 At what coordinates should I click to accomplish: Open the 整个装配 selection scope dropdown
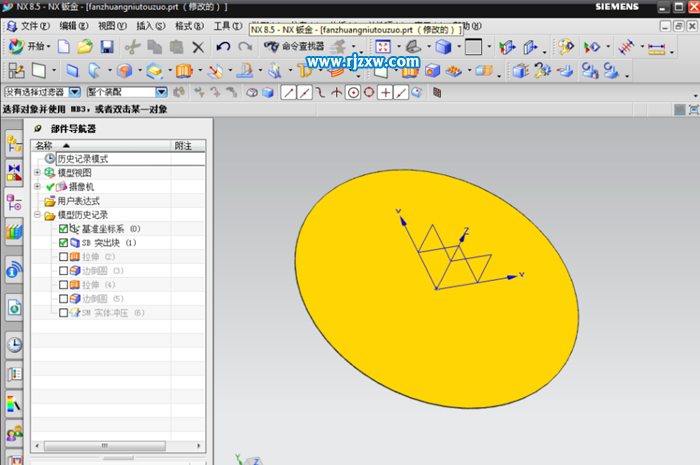[161, 92]
